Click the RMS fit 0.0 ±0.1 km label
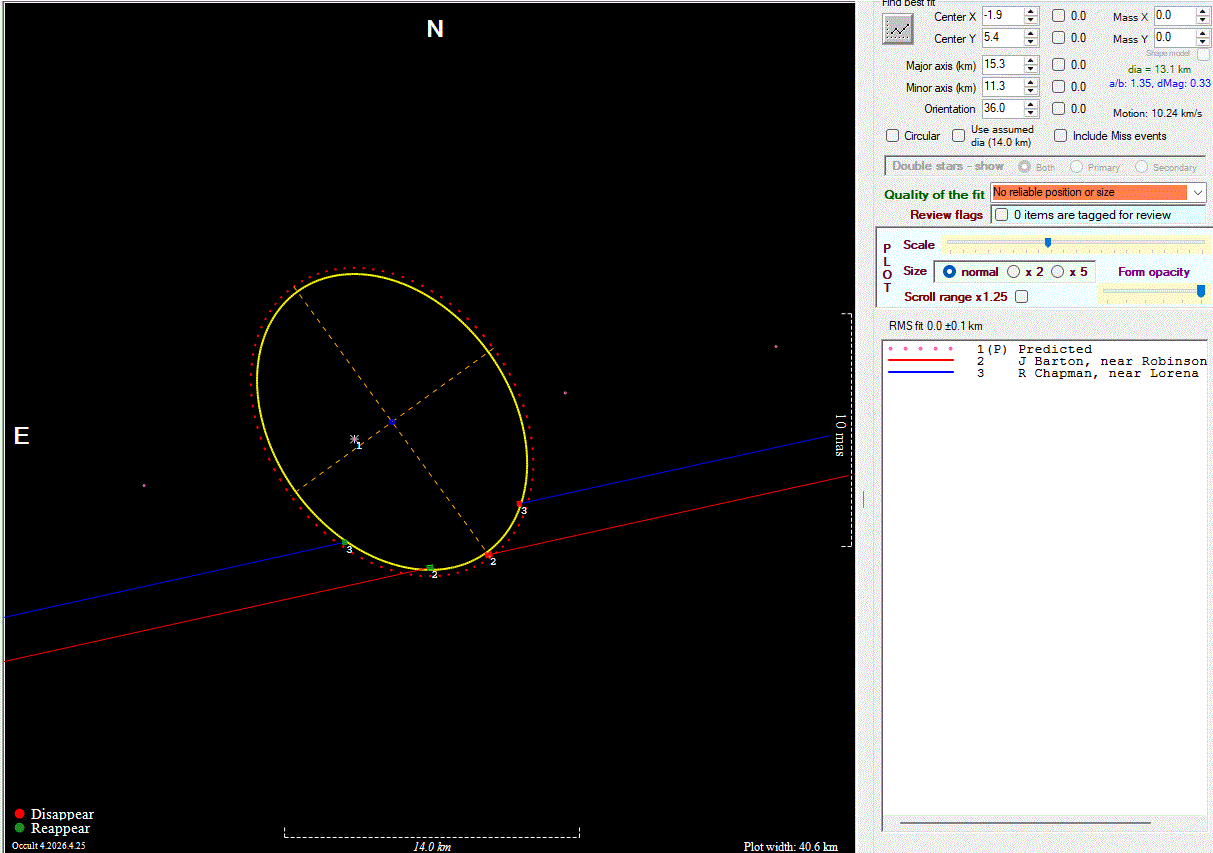Image resolution: width=1213 pixels, height=853 pixels. point(936,326)
